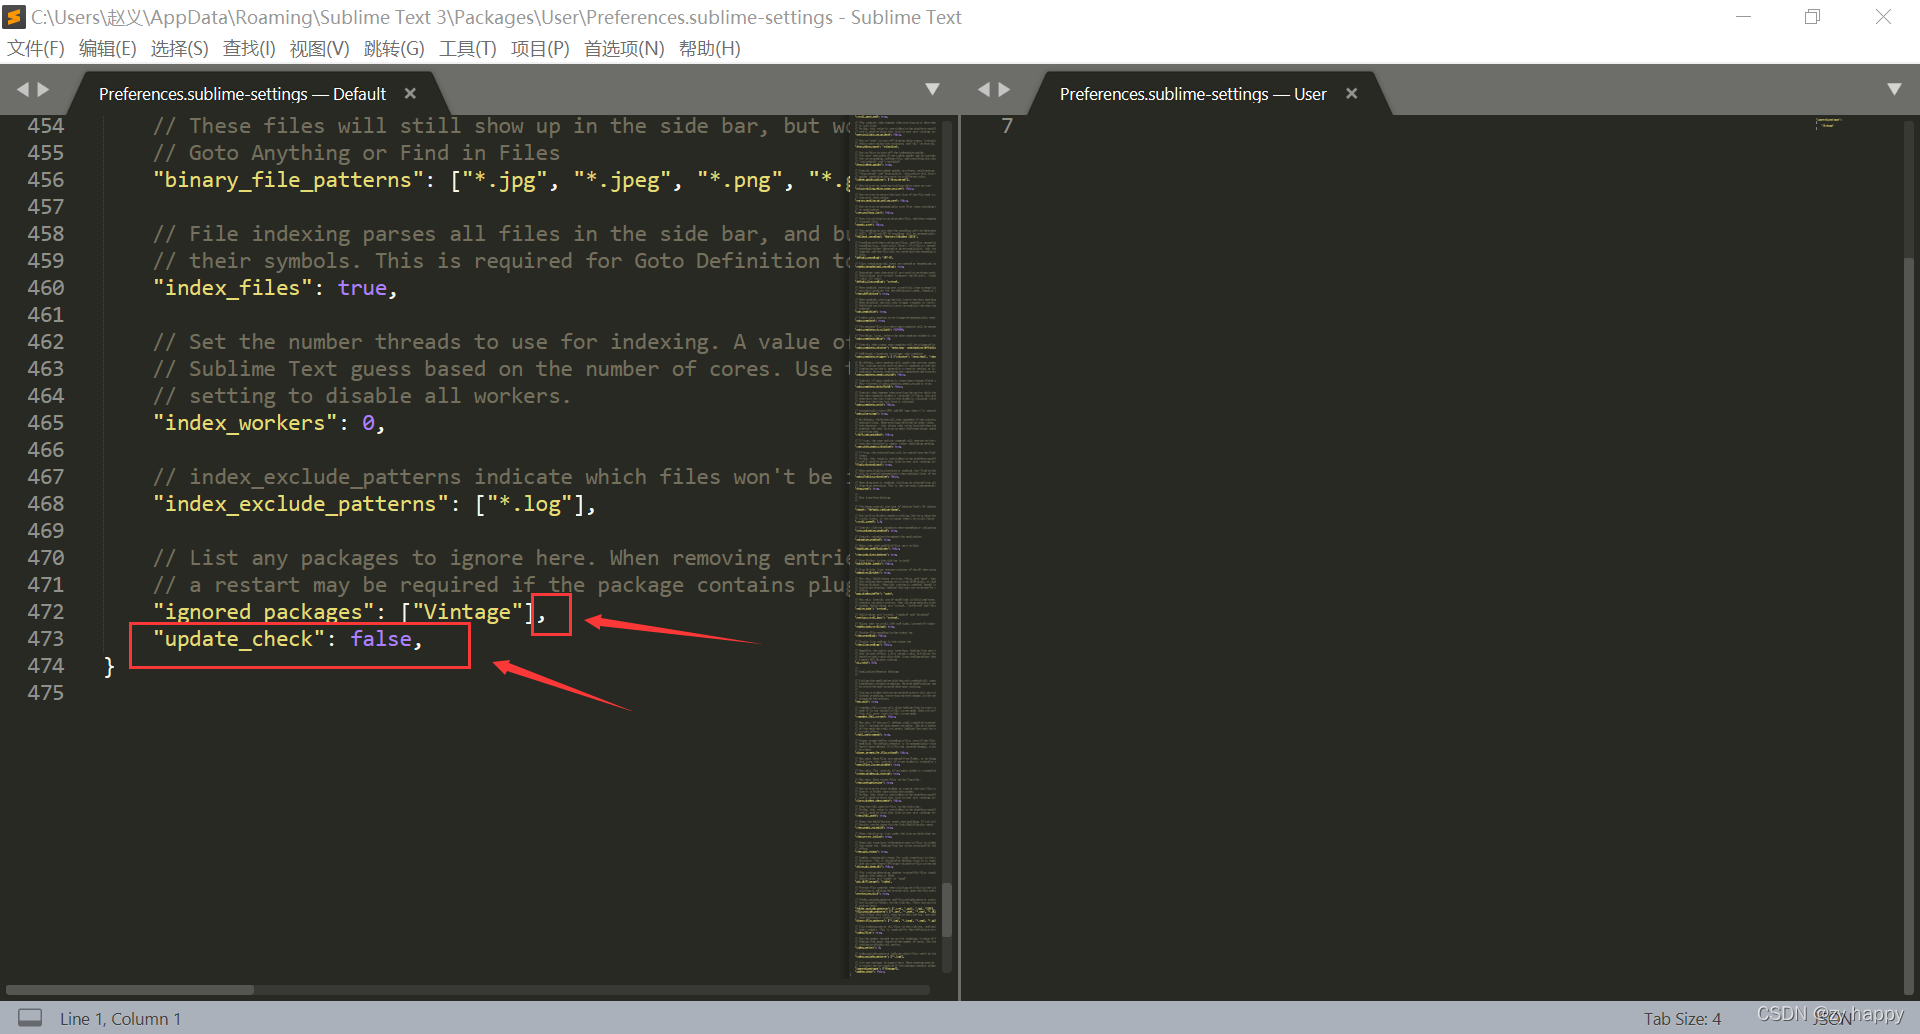
Task: Open the 选择(S) menu
Action: pos(179,48)
